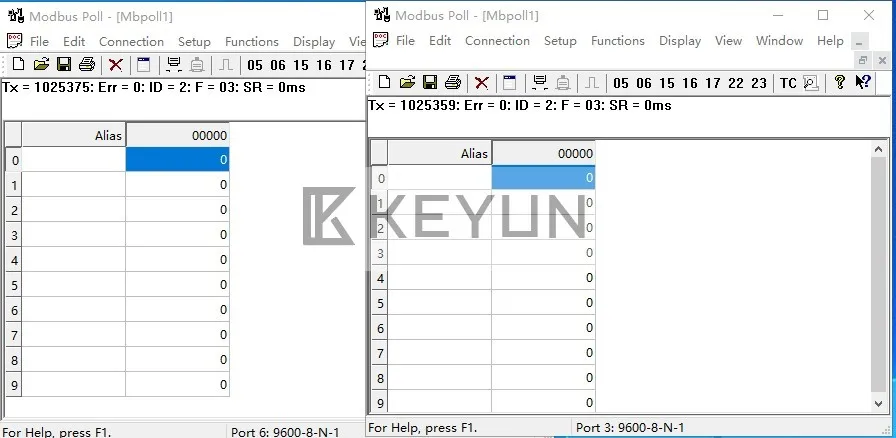Click document menu icon beside File, left window
Image resolution: width=896 pixels, height=438 pixels.
pos(14,41)
